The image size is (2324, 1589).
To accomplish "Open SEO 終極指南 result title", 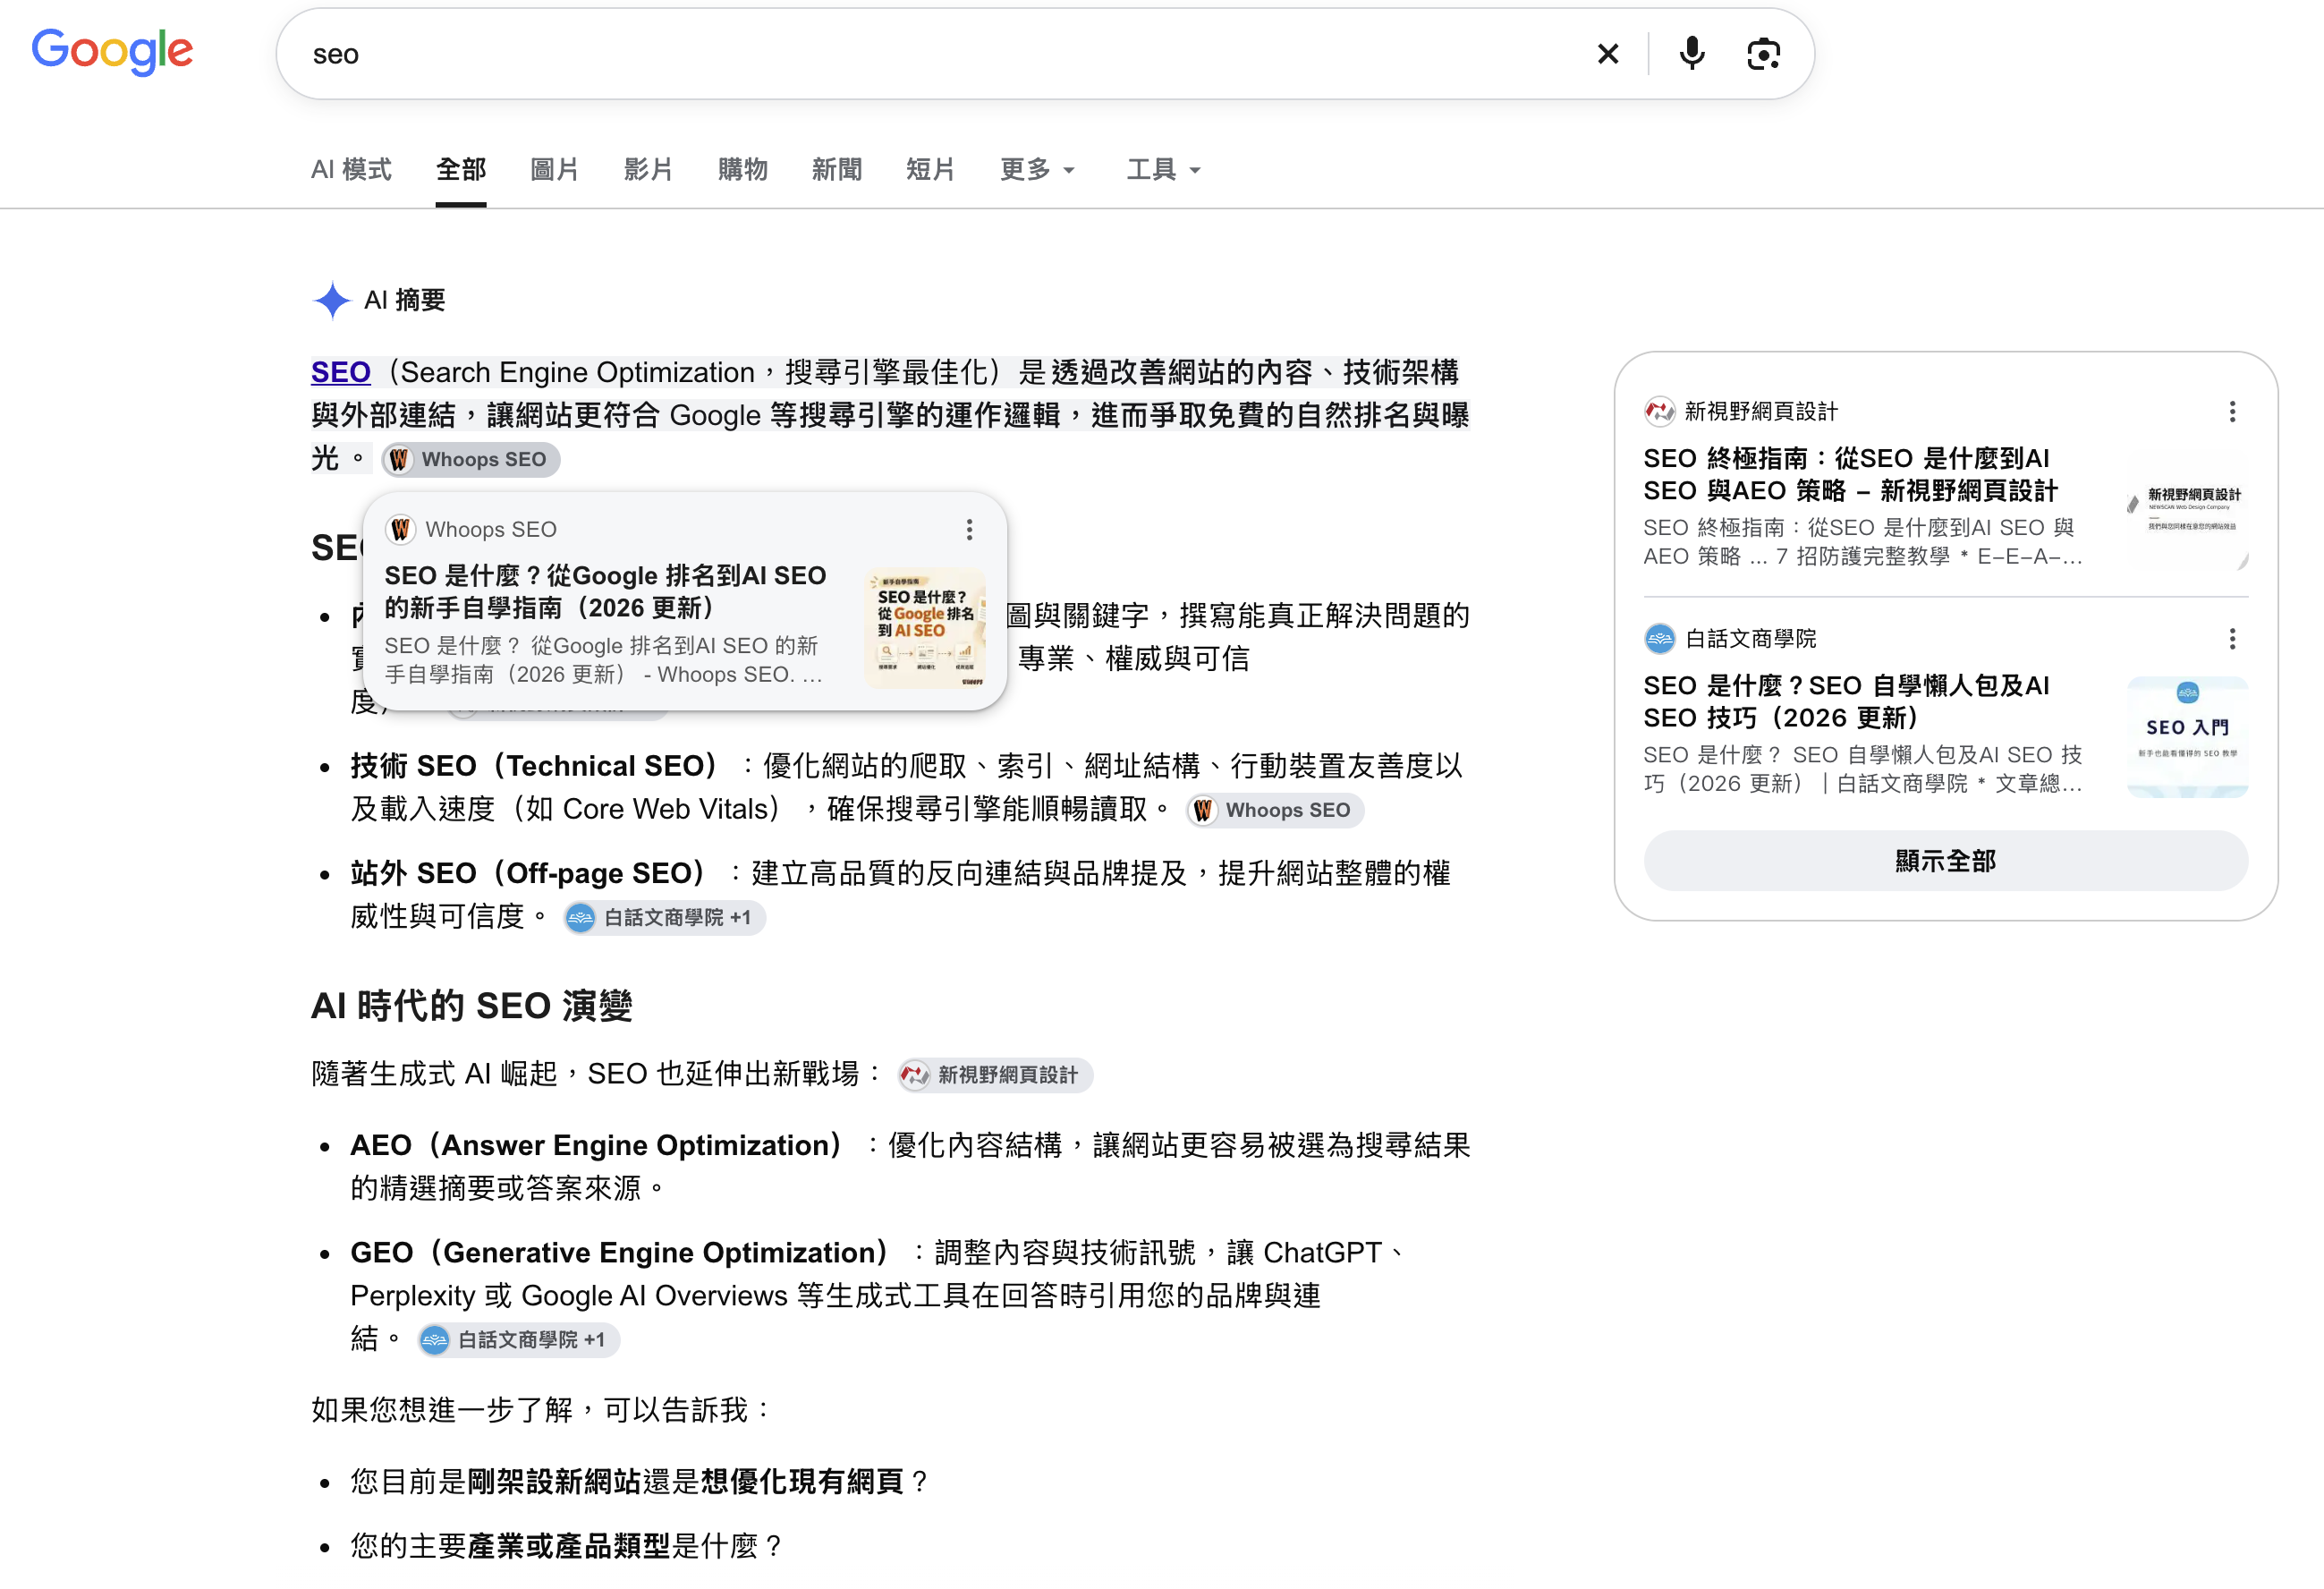I will 1851,475.
